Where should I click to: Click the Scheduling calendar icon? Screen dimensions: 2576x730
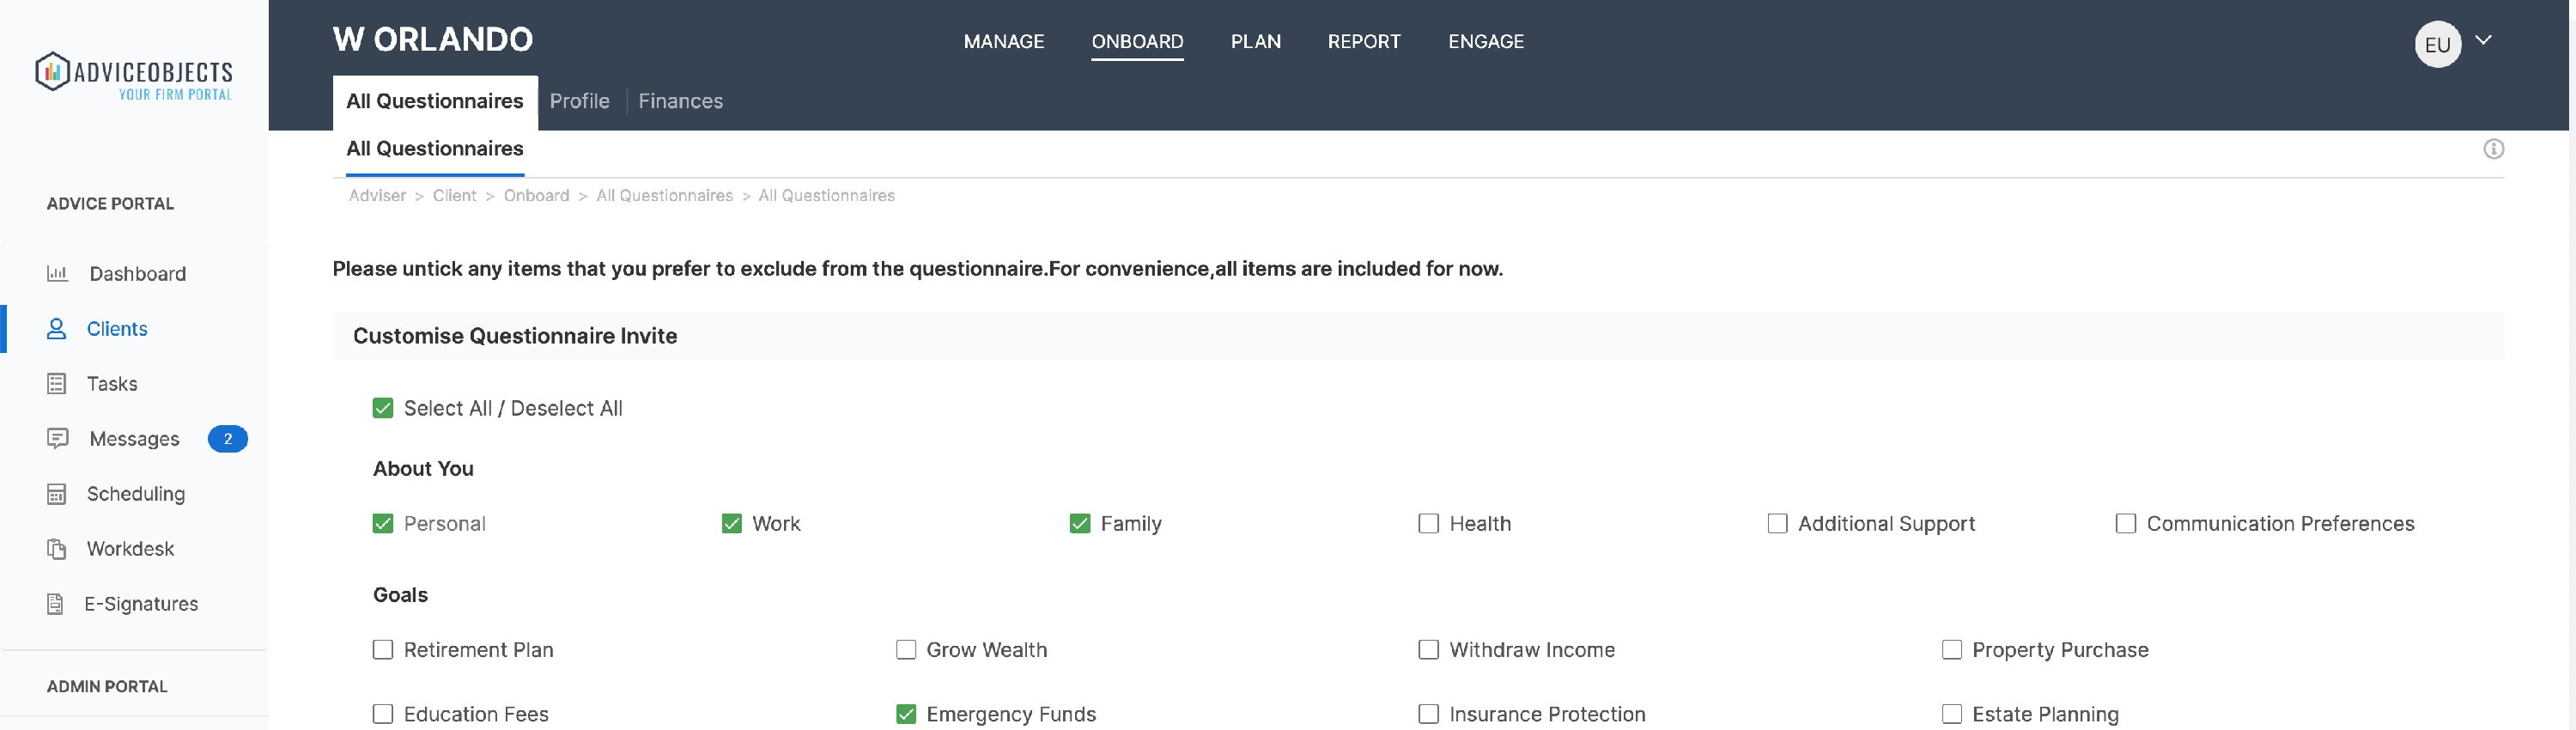[x=56, y=493]
